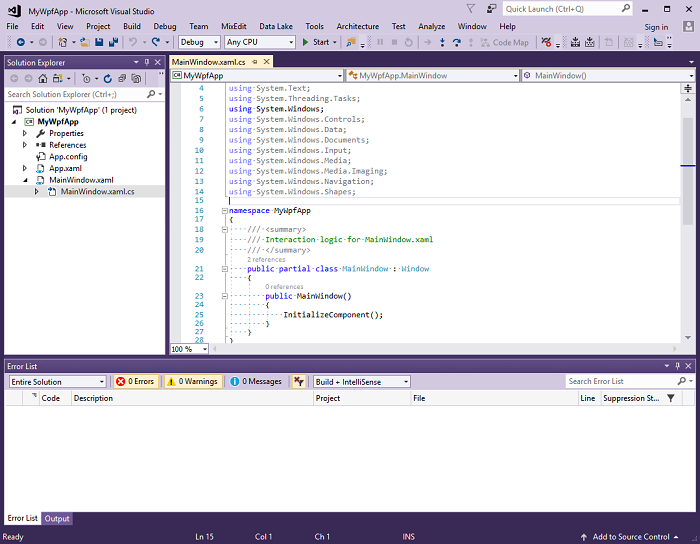Open the Debug configuration dropdown
Viewport: 700px width, 544px height.
198,42
